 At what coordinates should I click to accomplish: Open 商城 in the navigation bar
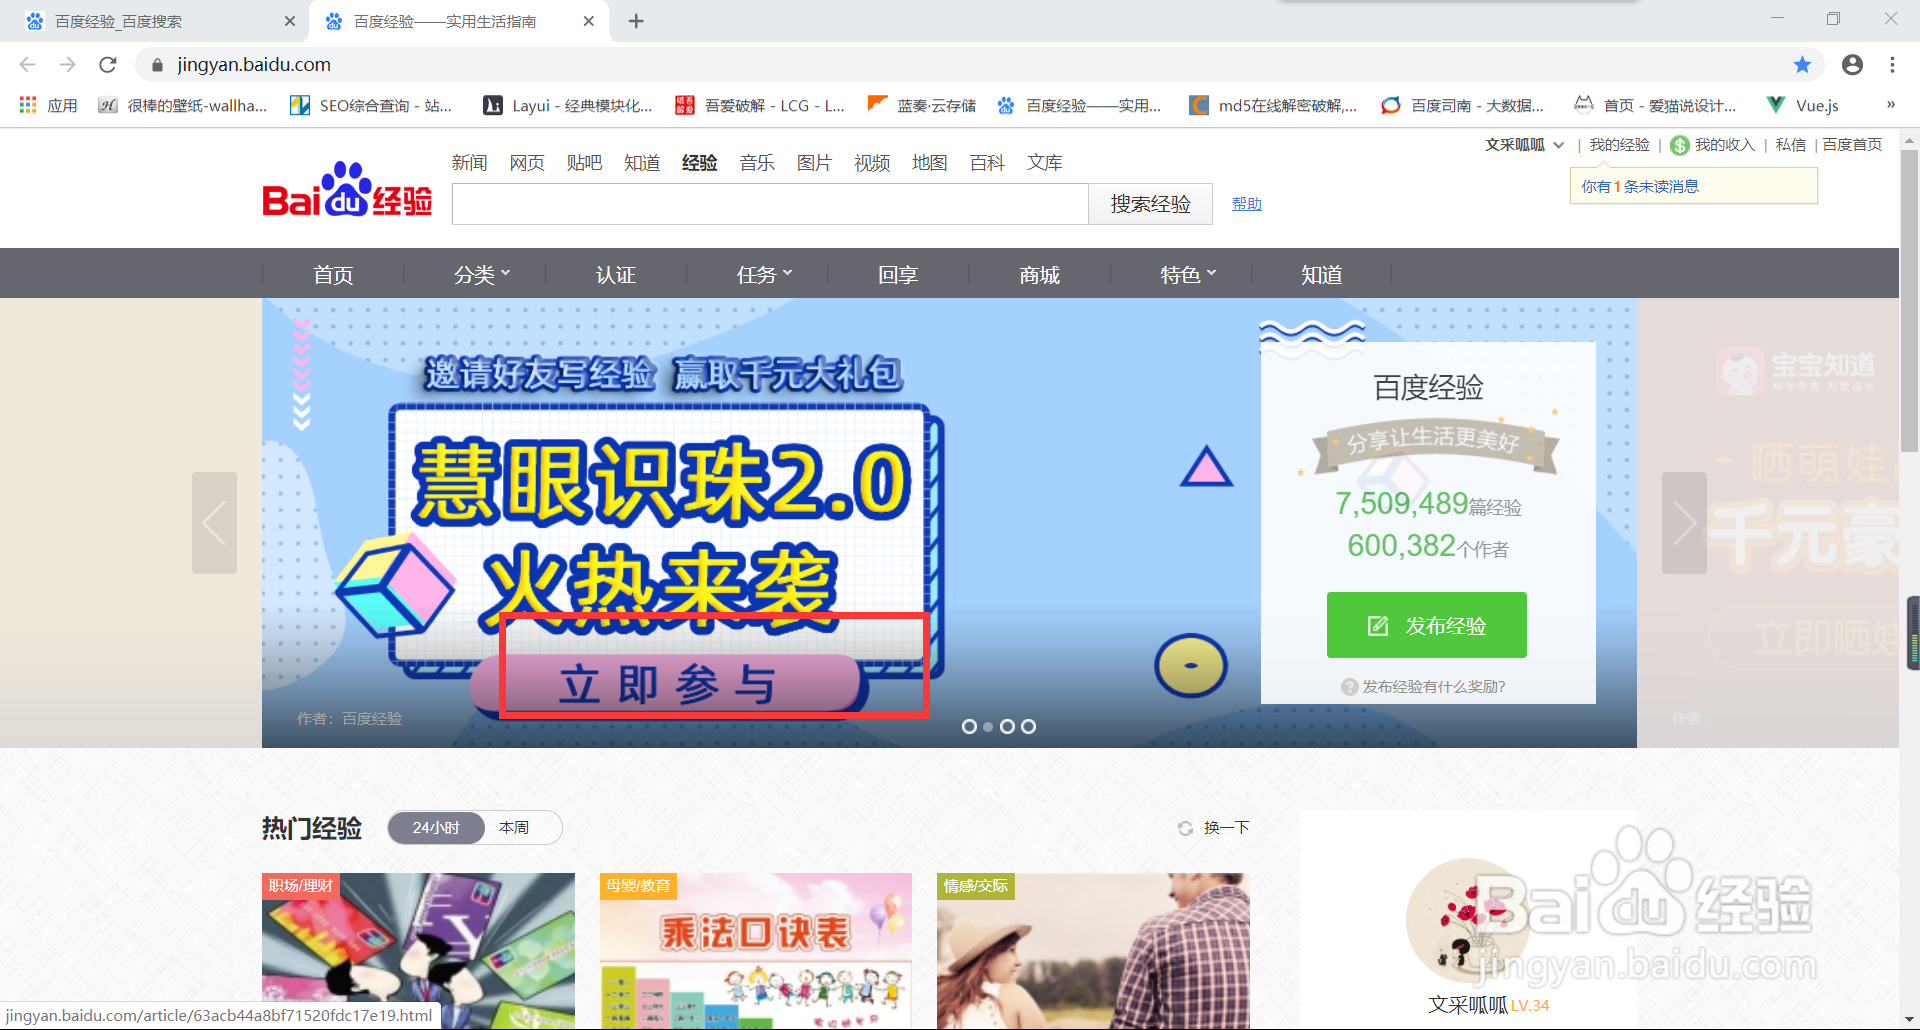(1040, 275)
